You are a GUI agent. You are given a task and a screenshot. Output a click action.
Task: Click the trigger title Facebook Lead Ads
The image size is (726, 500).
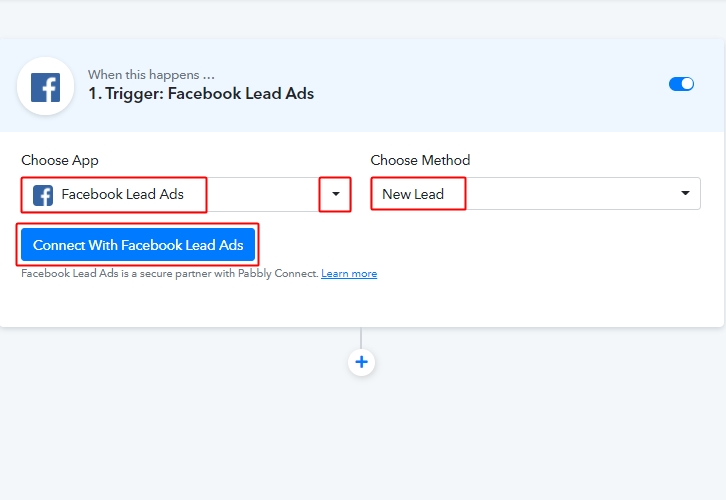pyautogui.click(x=201, y=94)
